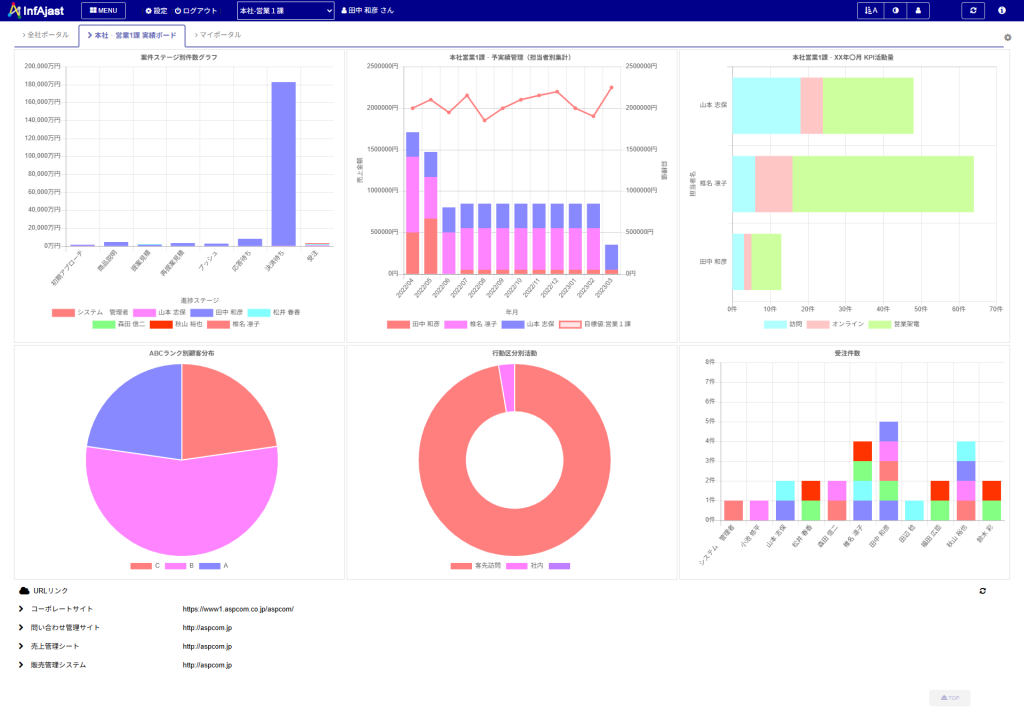Click the notification bell icon
The width and height of the screenshot is (1024, 709).
pyautogui.click(x=918, y=10)
